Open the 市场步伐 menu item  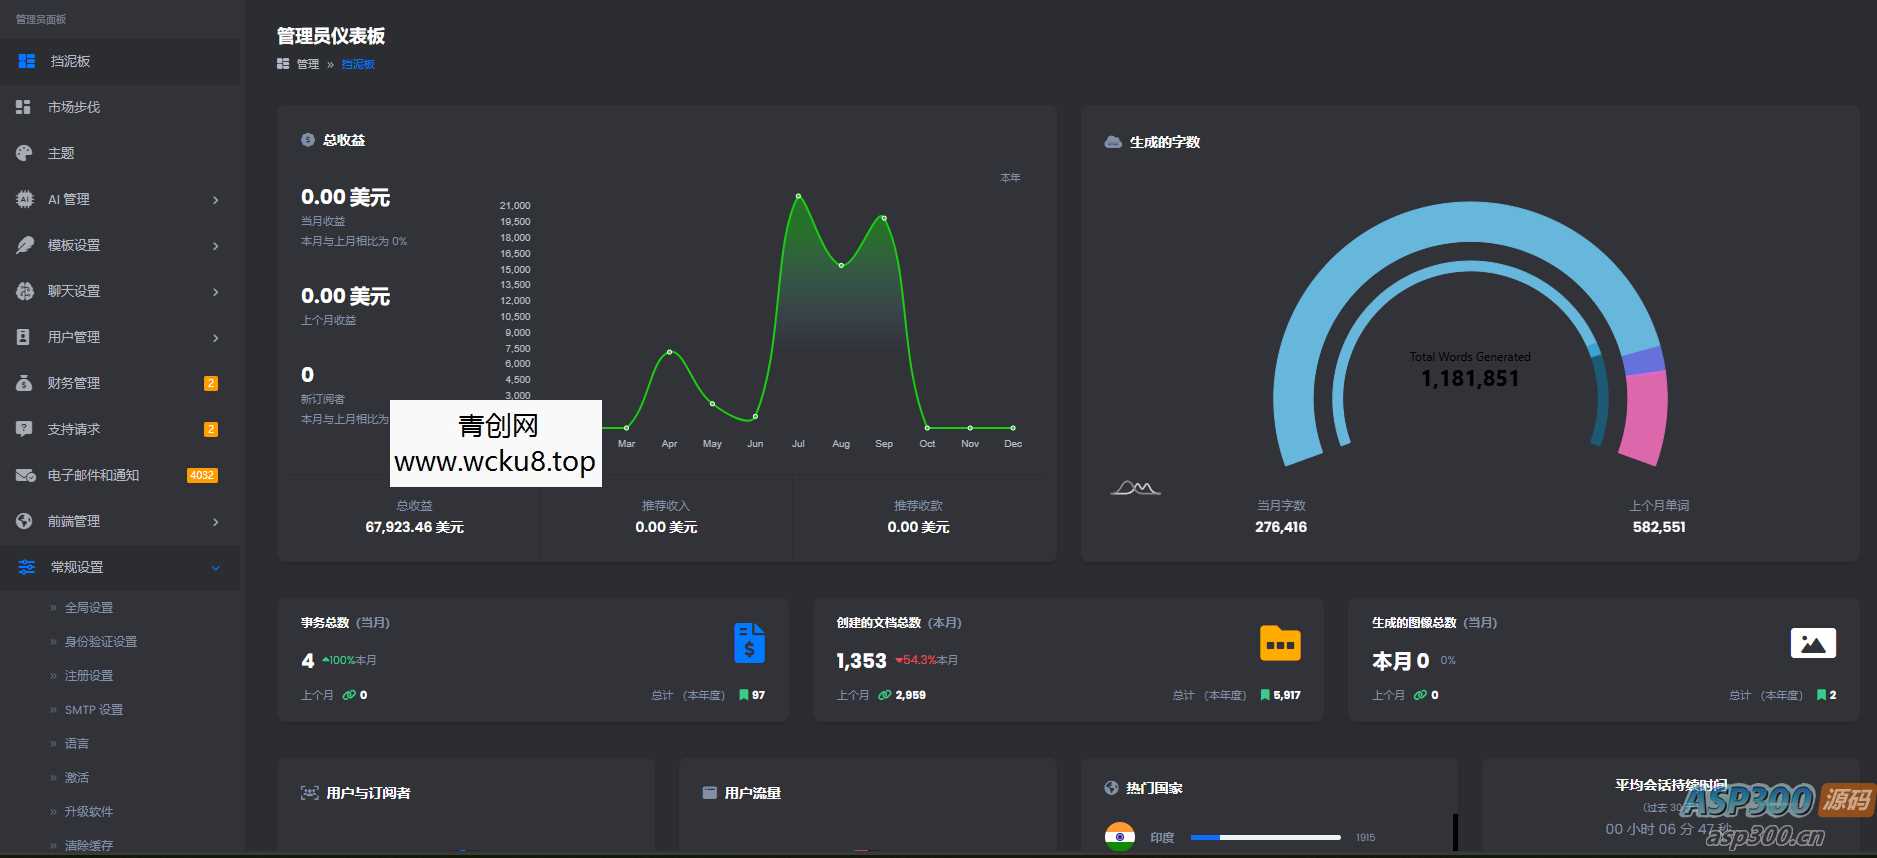[74, 107]
